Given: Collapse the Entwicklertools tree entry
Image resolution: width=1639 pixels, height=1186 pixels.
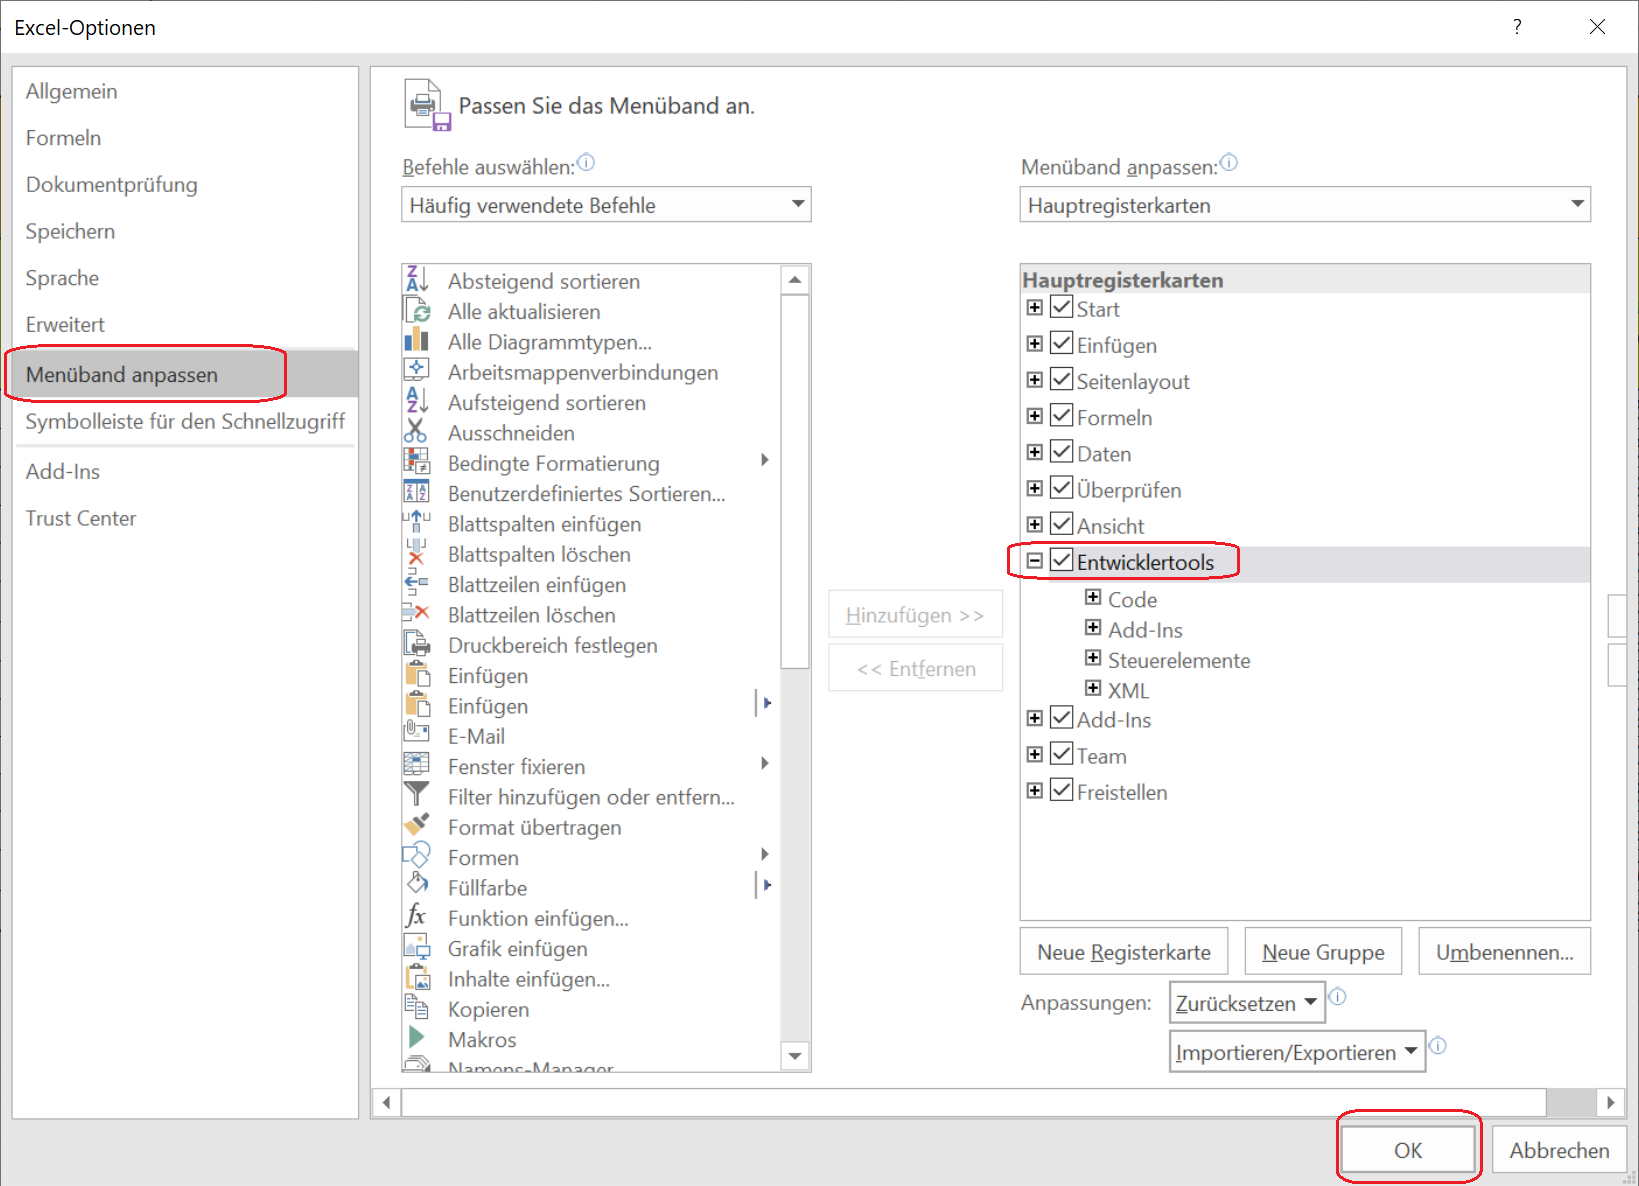Looking at the screenshot, I should (x=1035, y=561).
